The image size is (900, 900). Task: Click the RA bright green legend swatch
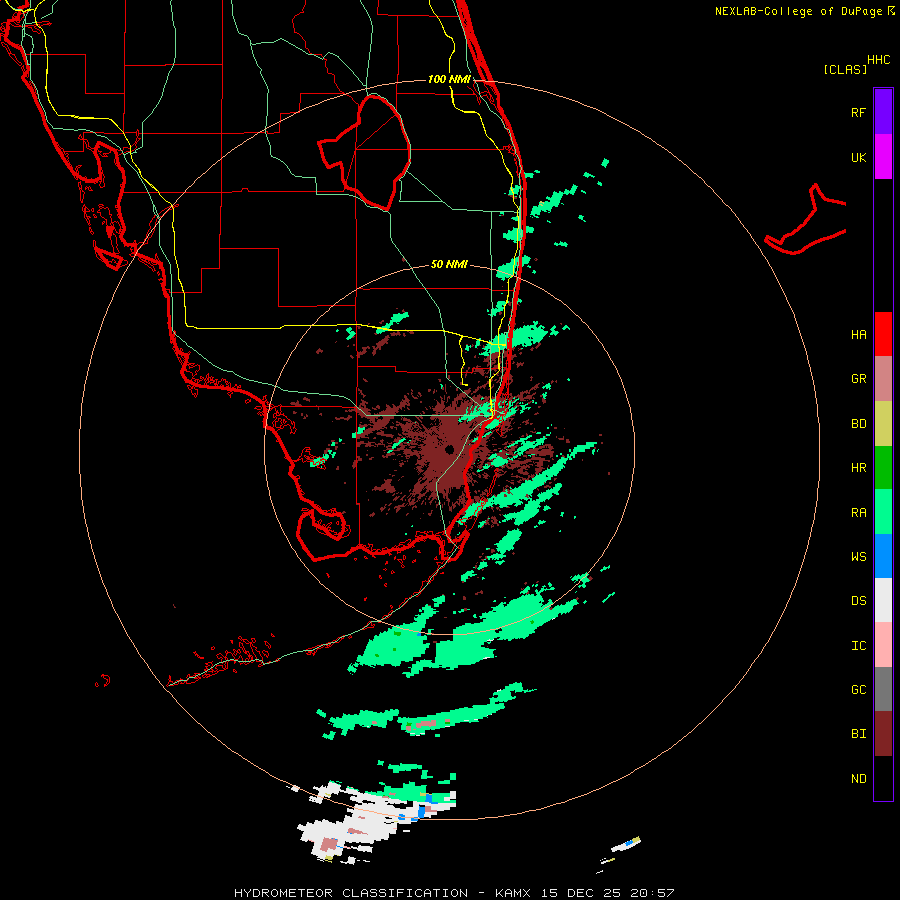[x=883, y=512]
